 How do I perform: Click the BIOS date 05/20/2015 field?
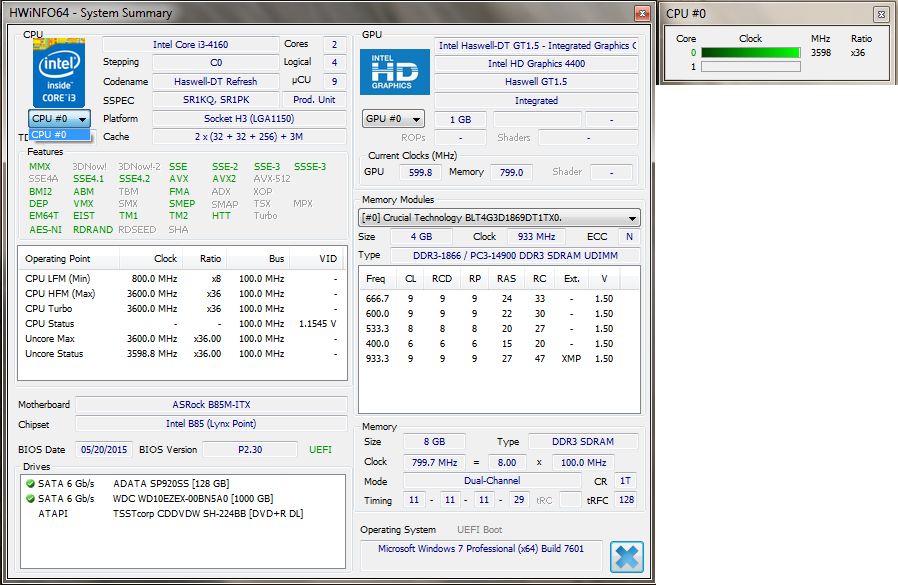coord(104,450)
